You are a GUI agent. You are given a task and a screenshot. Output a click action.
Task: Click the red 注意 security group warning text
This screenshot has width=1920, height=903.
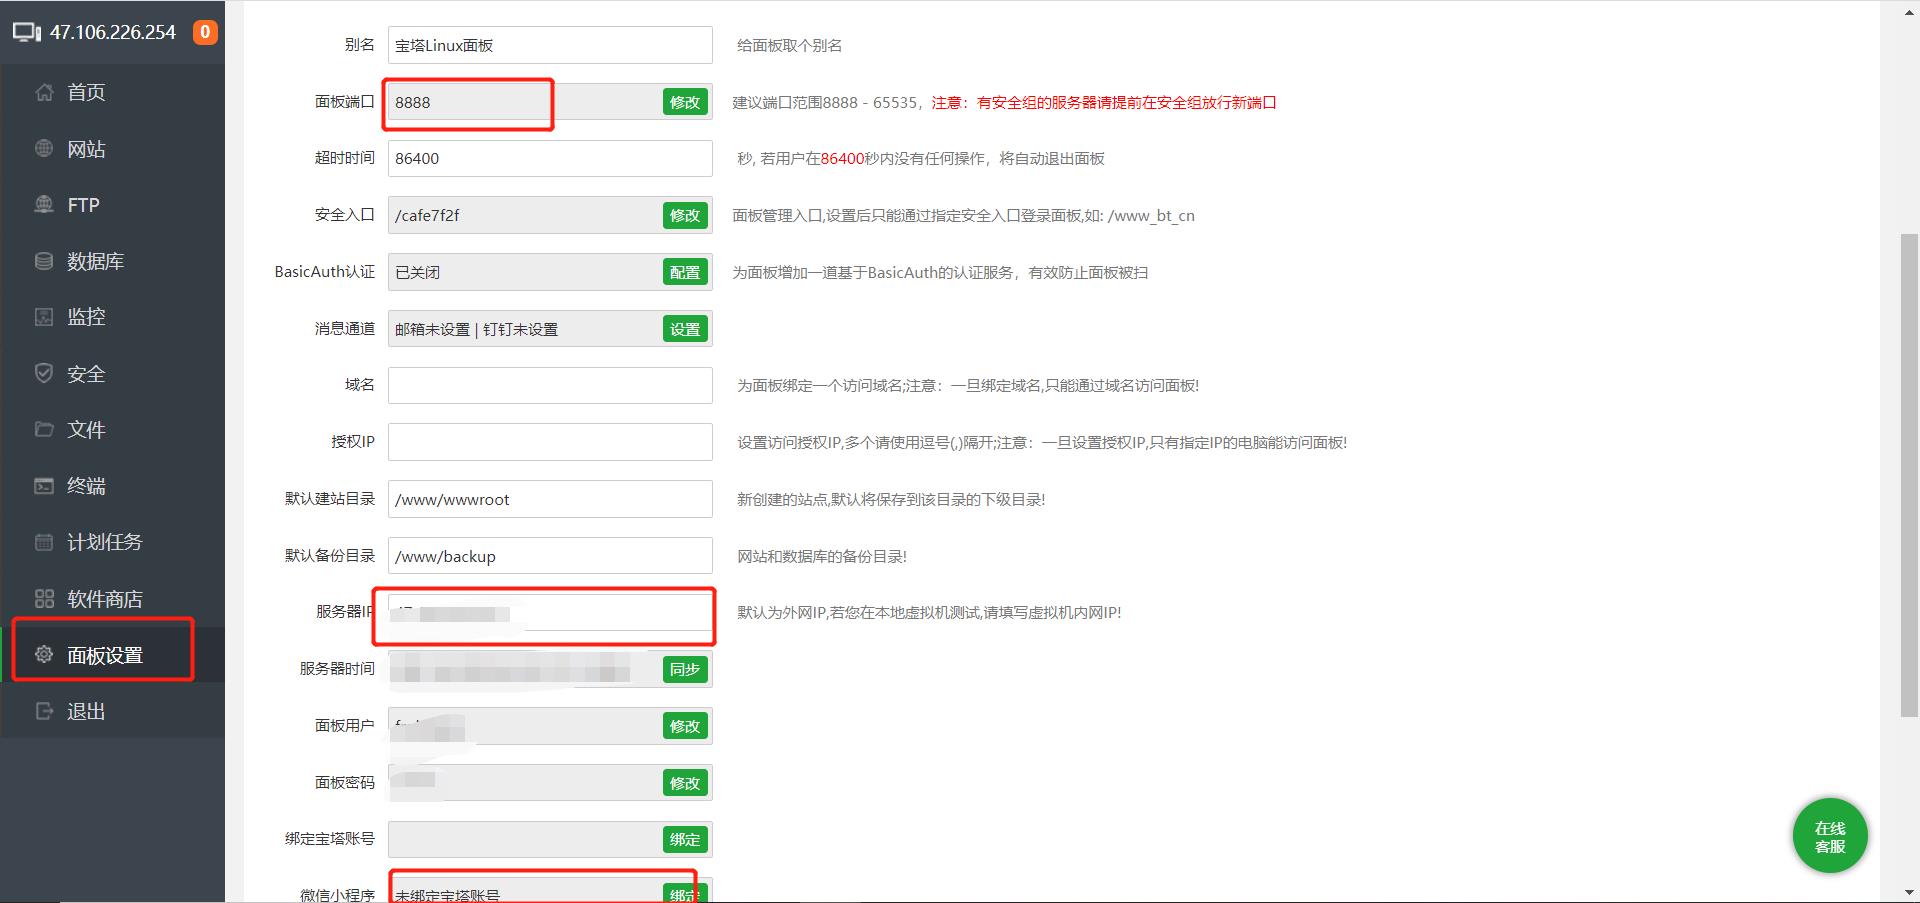coord(1104,102)
